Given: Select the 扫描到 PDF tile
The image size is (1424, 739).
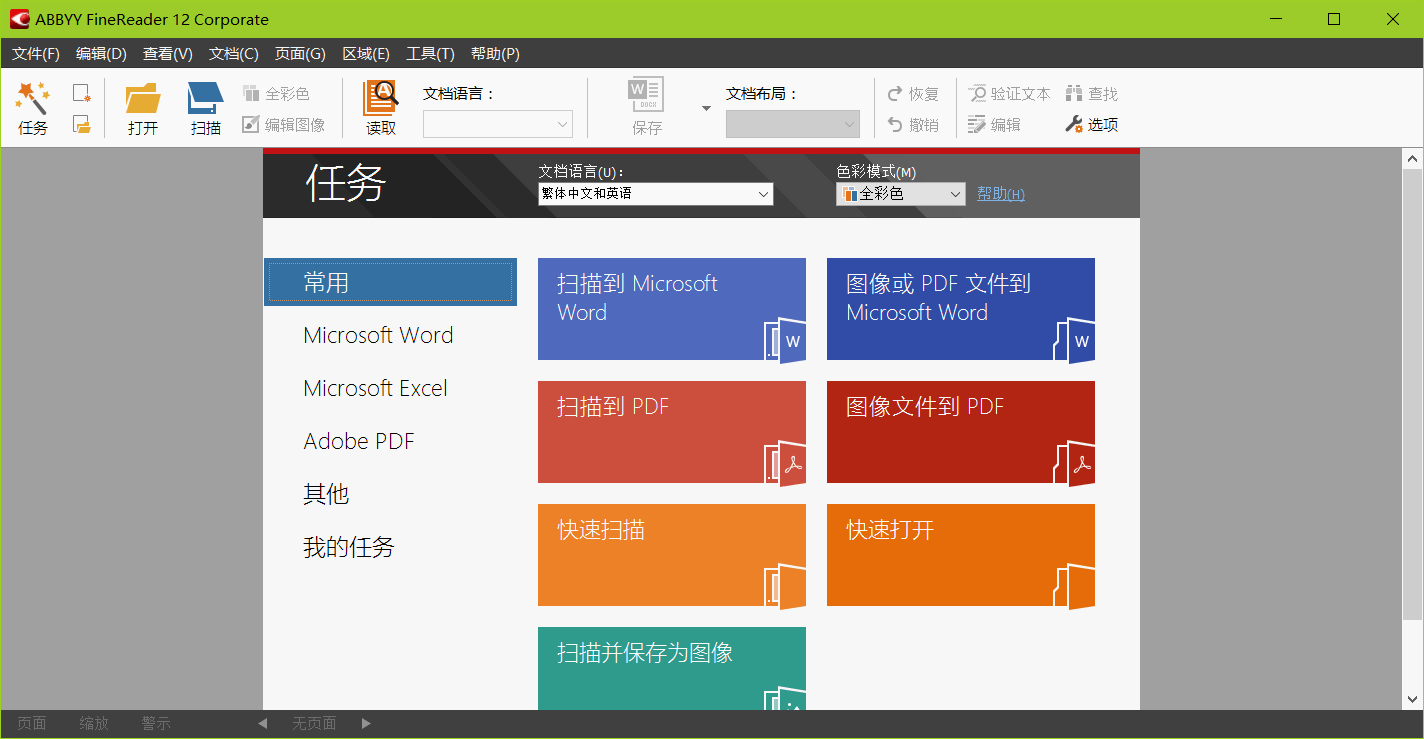Looking at the screenshot, I should [671, 432].
